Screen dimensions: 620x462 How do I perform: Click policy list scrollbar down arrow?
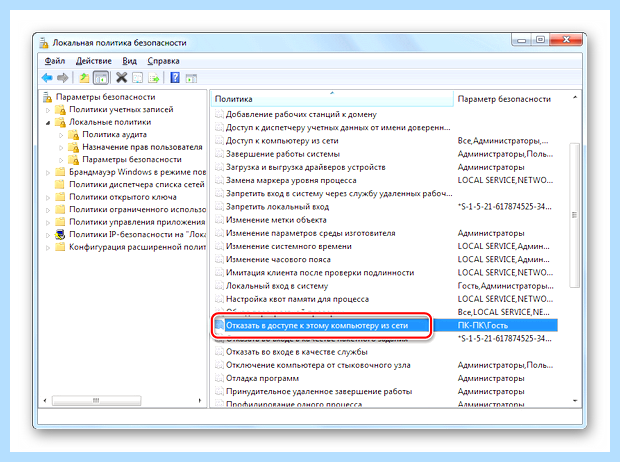(x=575, y=401)
